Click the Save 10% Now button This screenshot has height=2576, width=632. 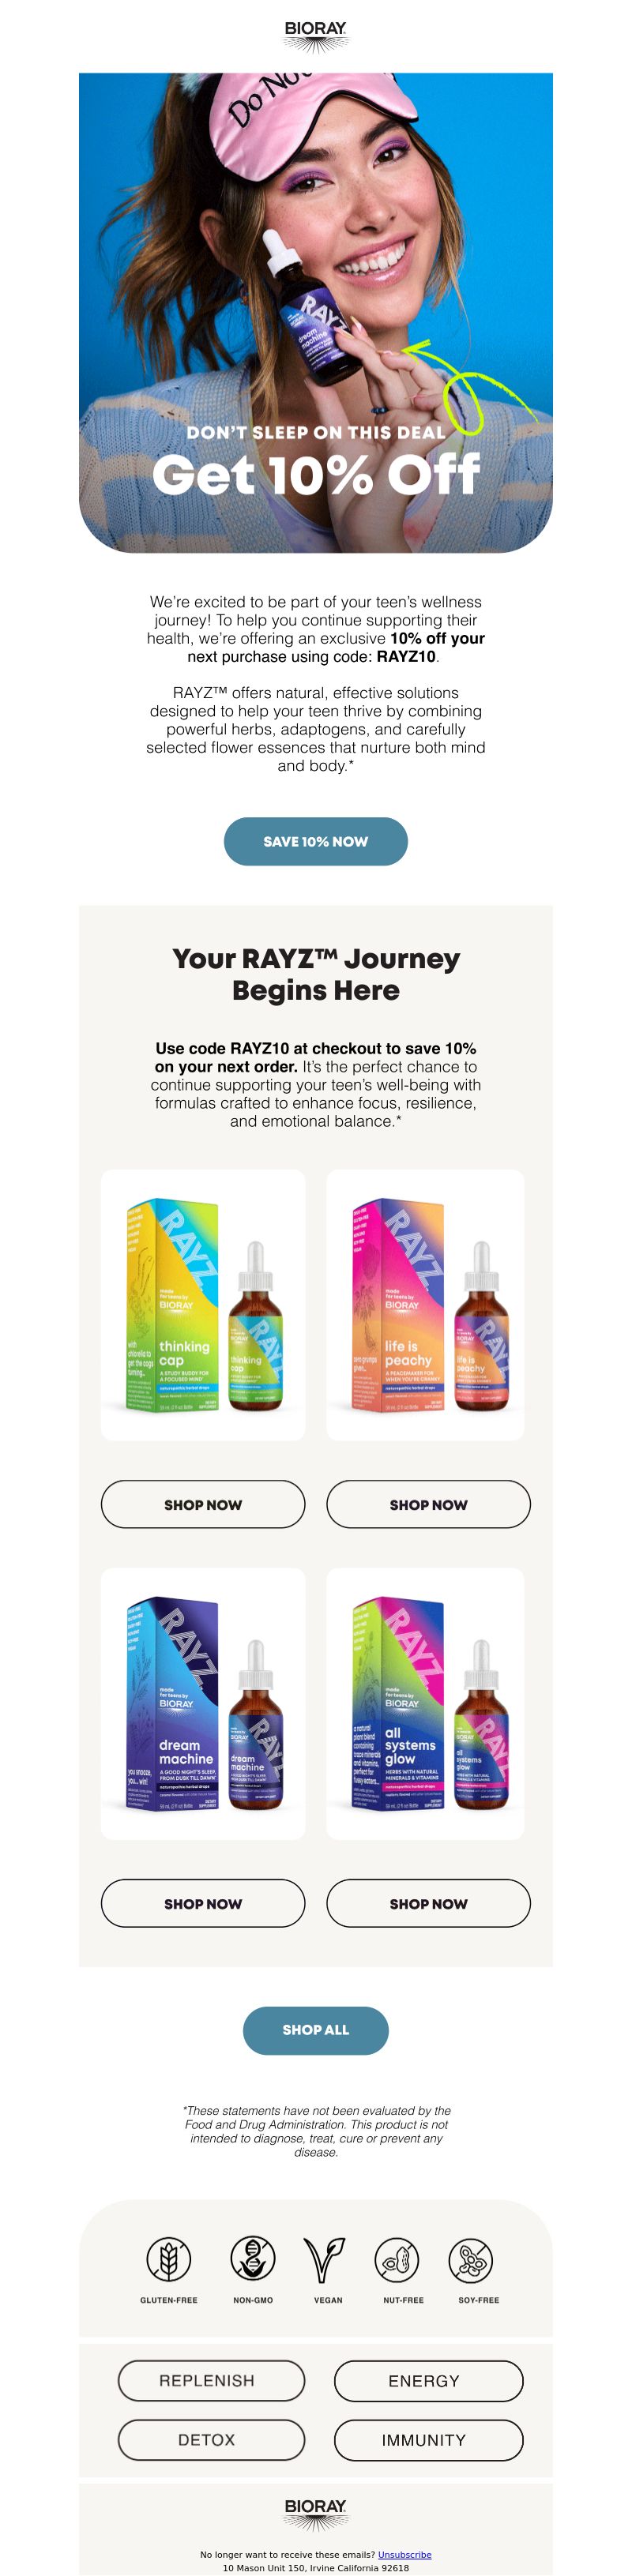(x=316, y=841)
